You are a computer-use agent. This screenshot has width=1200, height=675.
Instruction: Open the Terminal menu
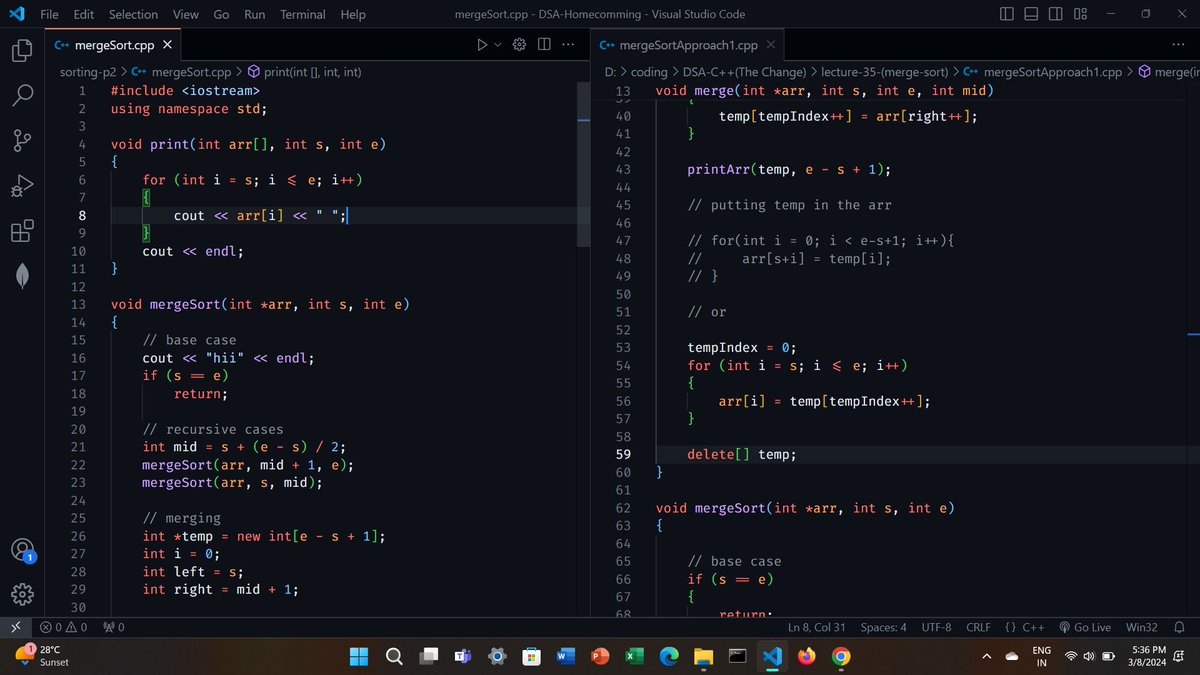(x=302, y=15)
